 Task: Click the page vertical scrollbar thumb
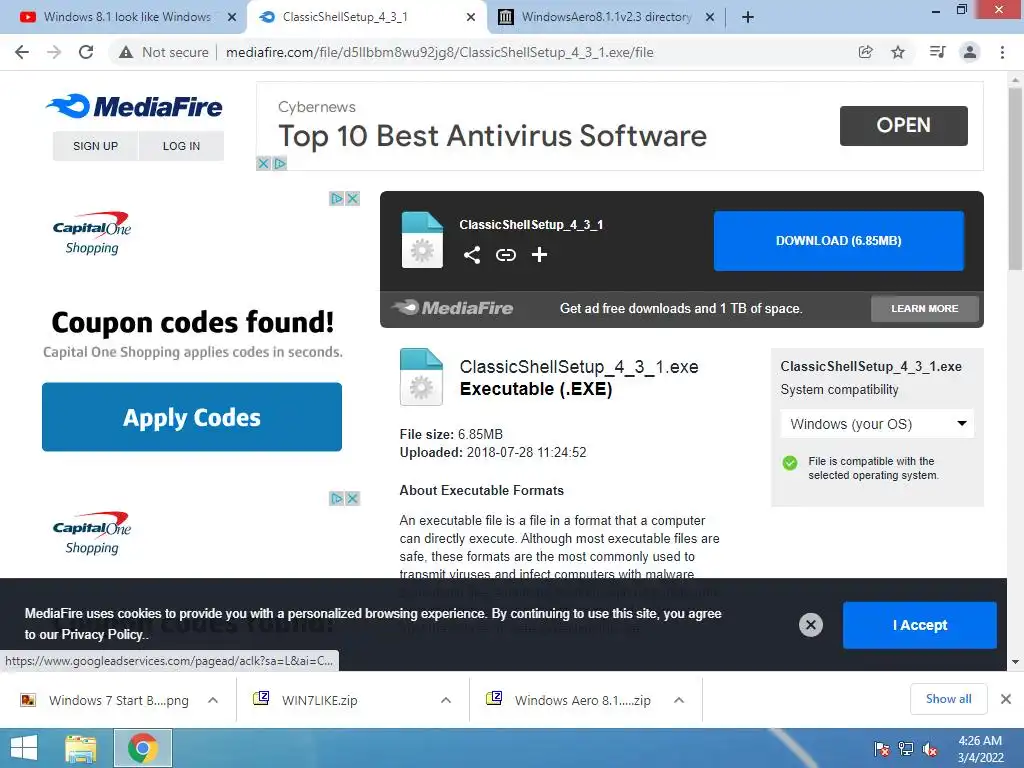1015,178
